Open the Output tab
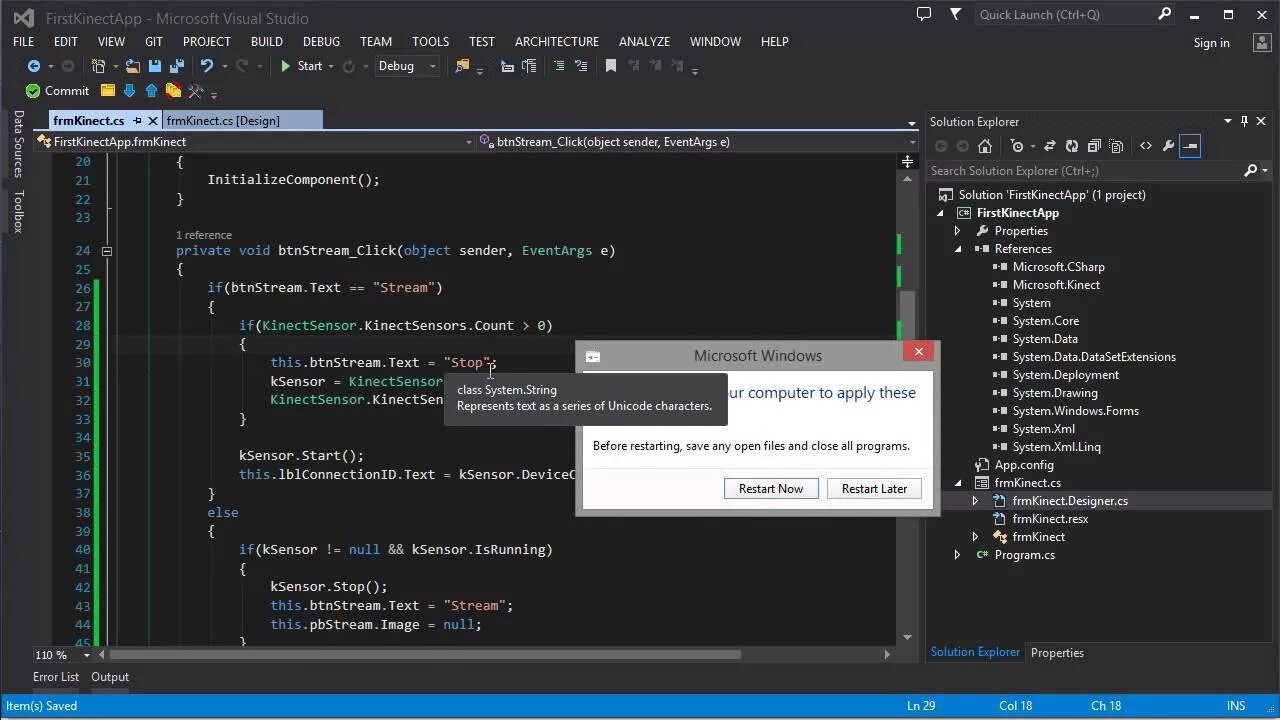1280x720 pixels. point(110,677)
